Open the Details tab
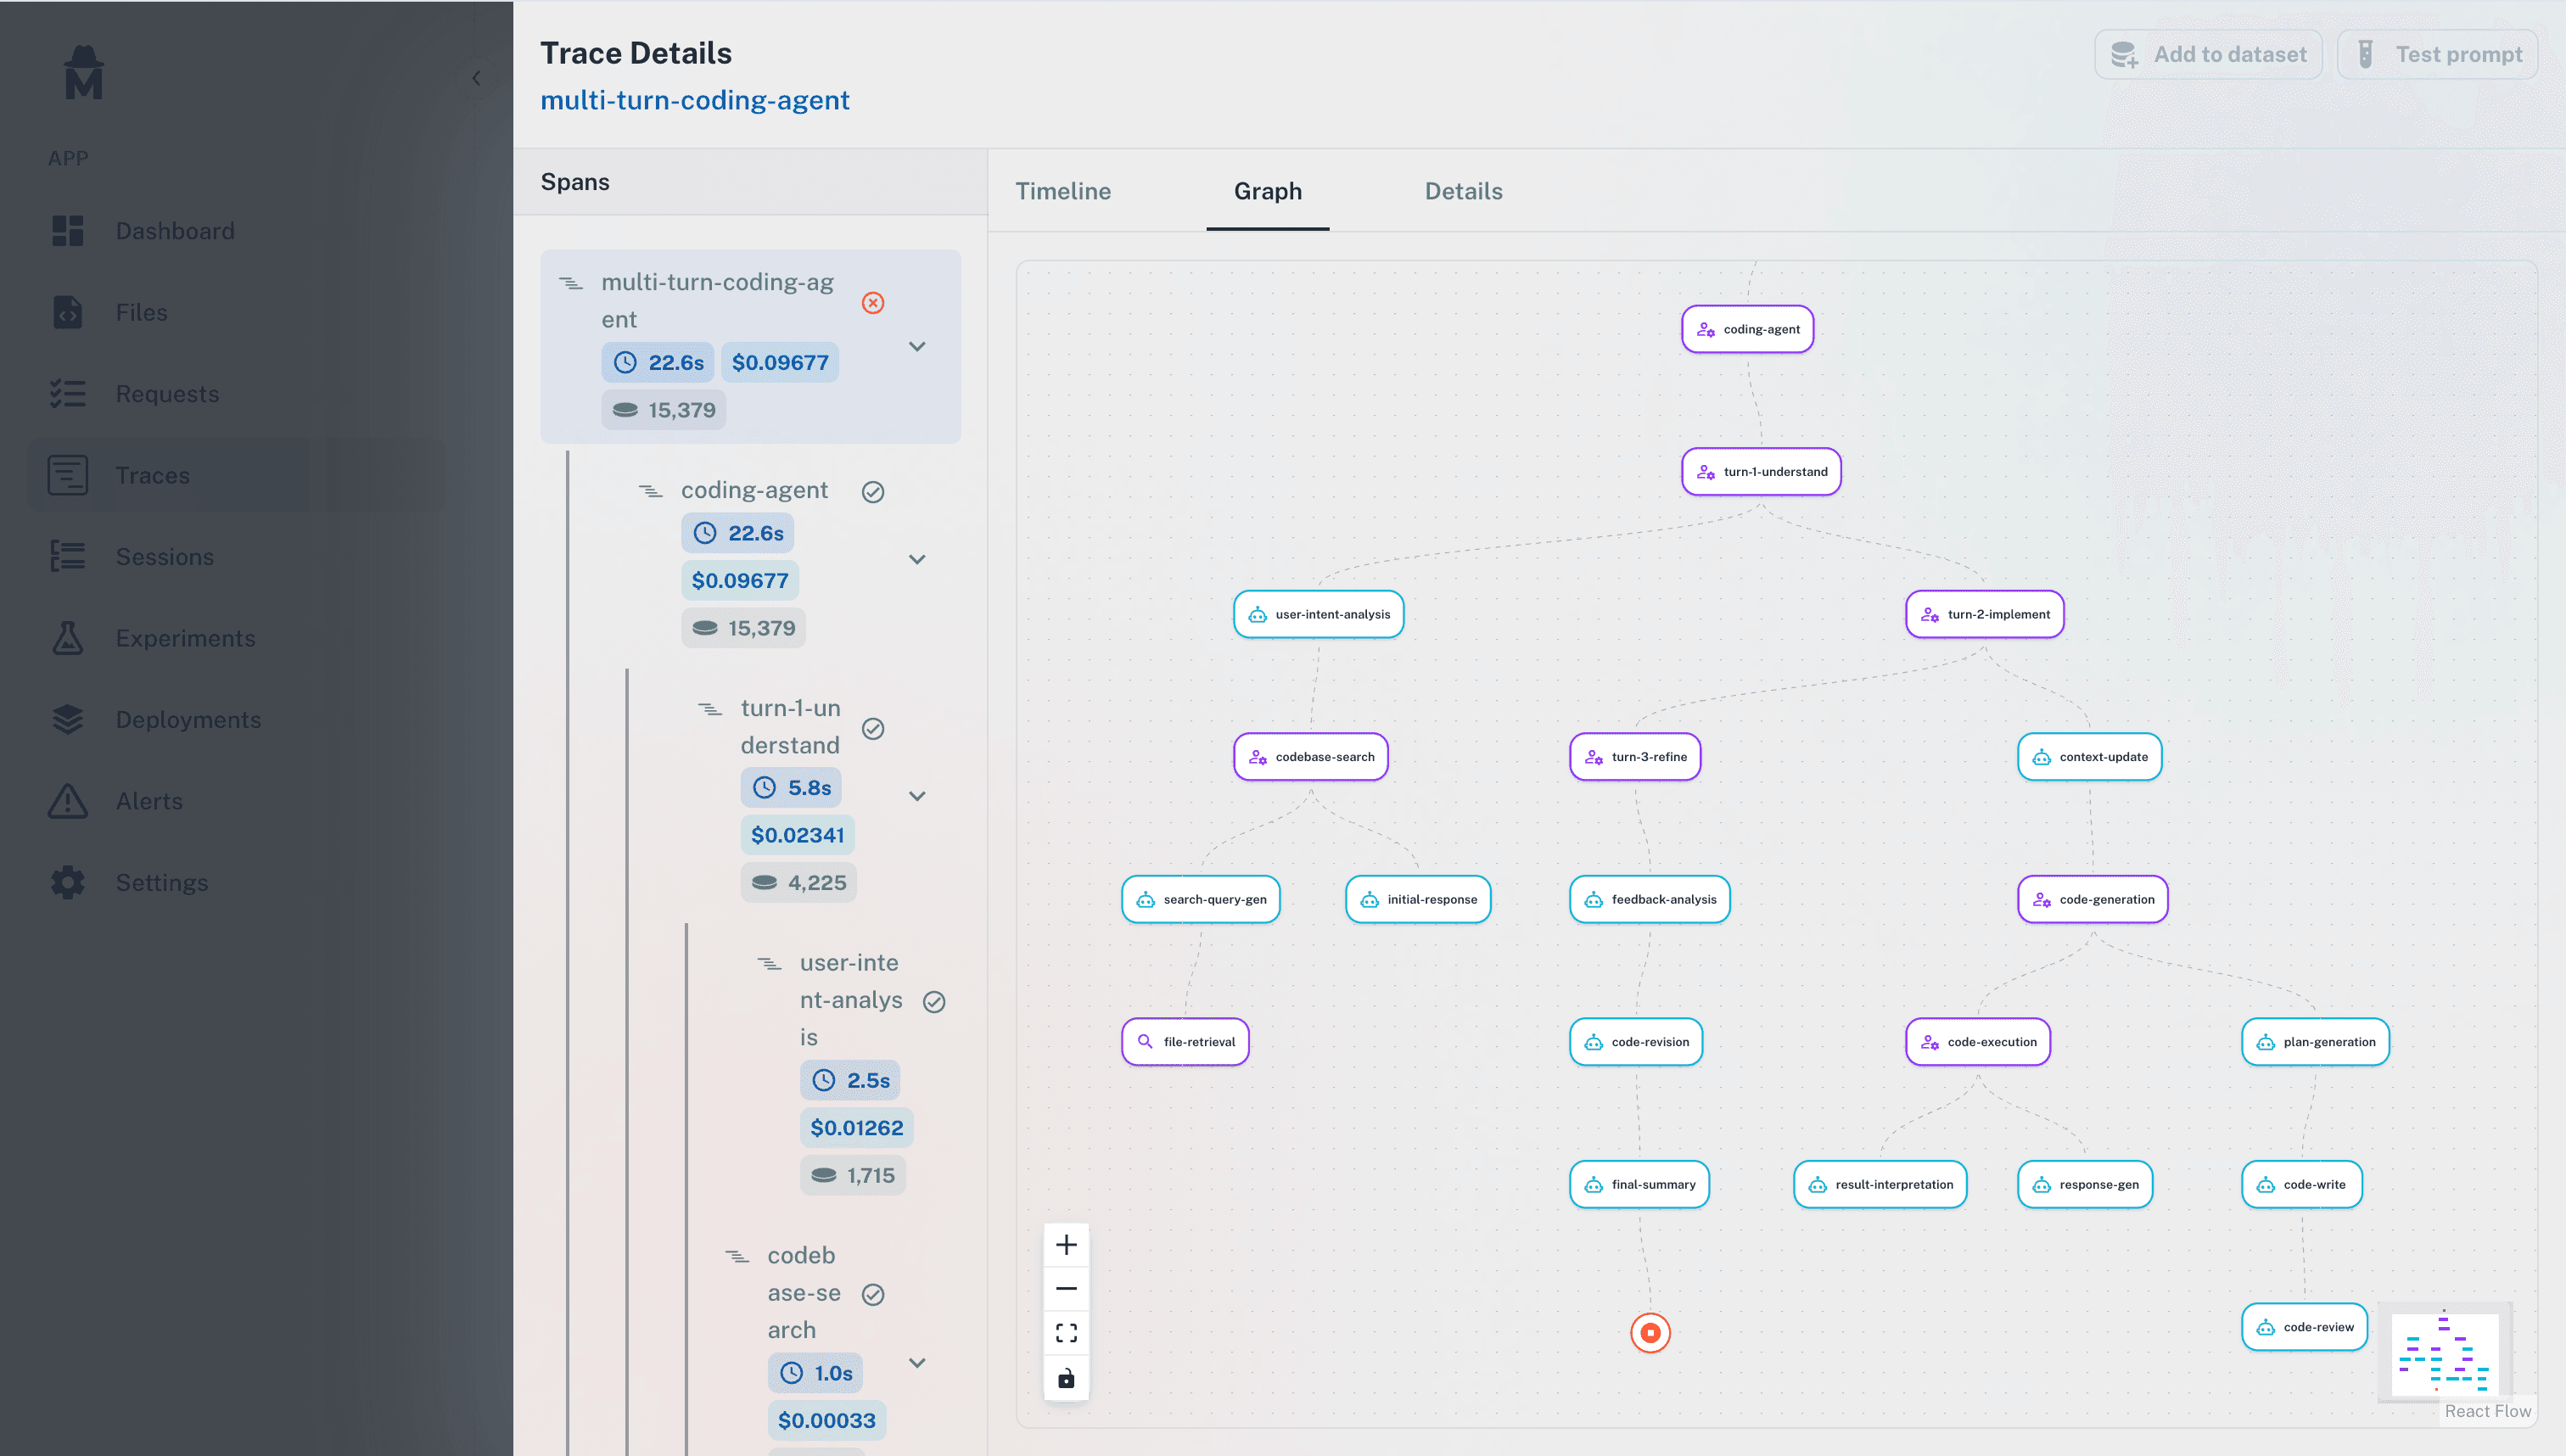The height and width of the screenshot is (1456, 2566). pyautogui.click(x=1463, y=191)
